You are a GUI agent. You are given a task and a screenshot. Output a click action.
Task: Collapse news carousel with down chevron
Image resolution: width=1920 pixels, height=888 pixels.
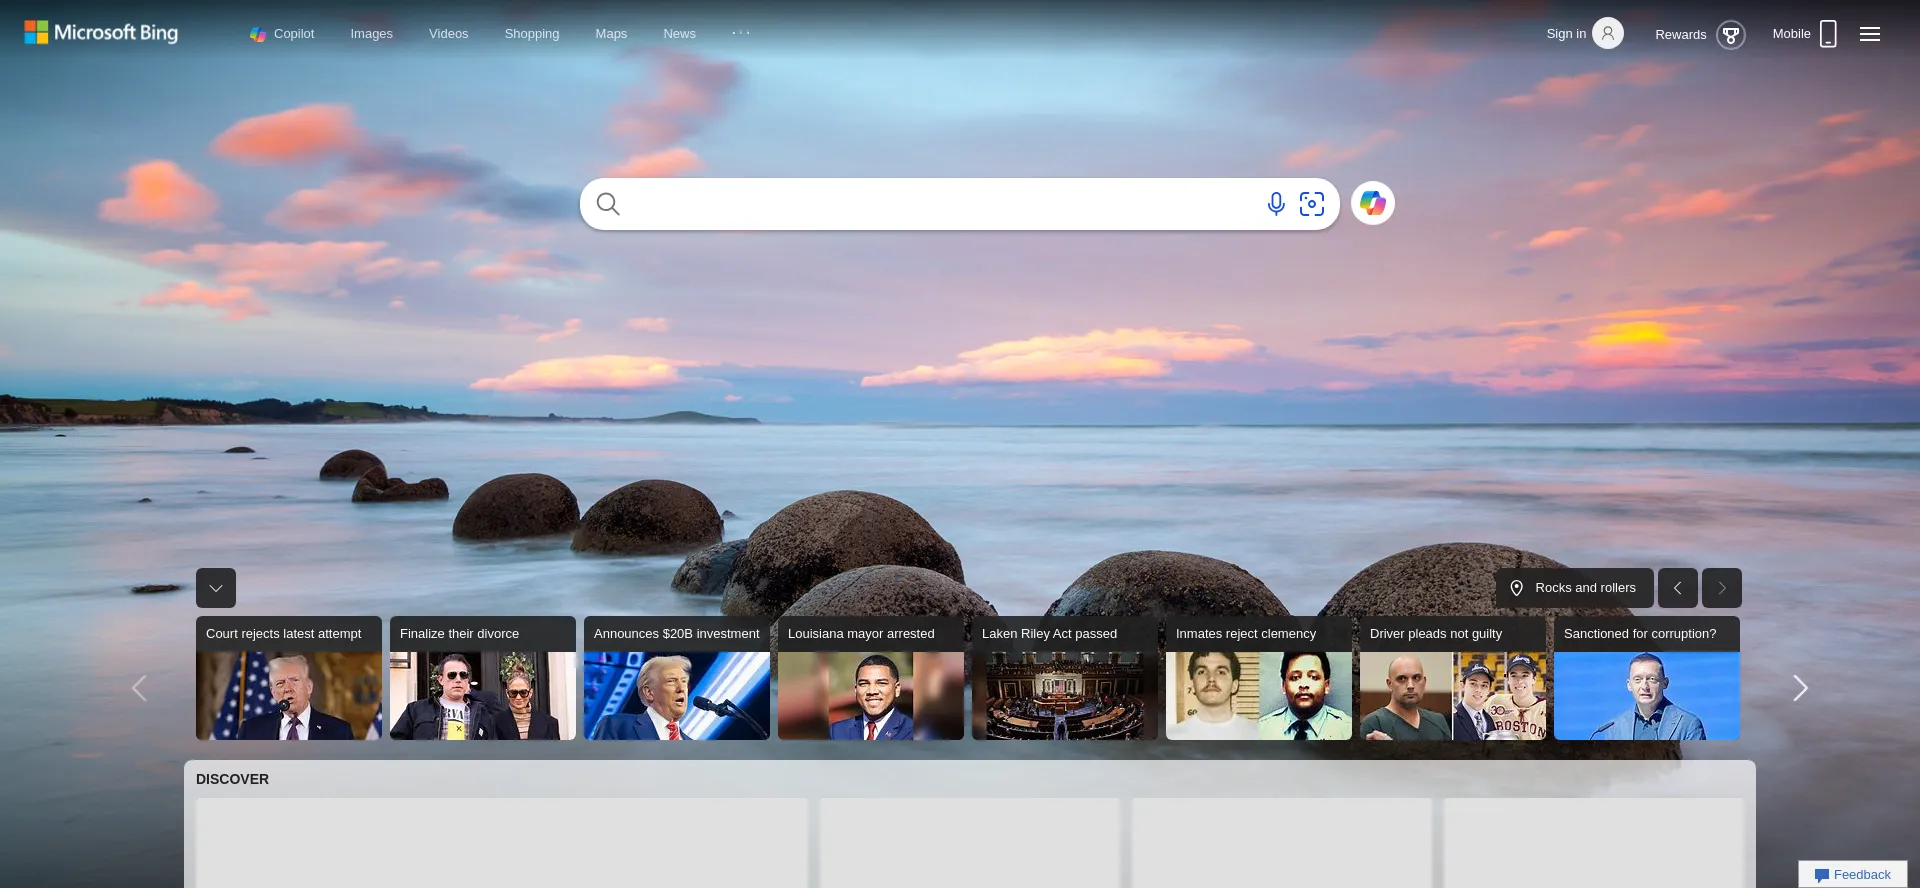pos(216,588)
